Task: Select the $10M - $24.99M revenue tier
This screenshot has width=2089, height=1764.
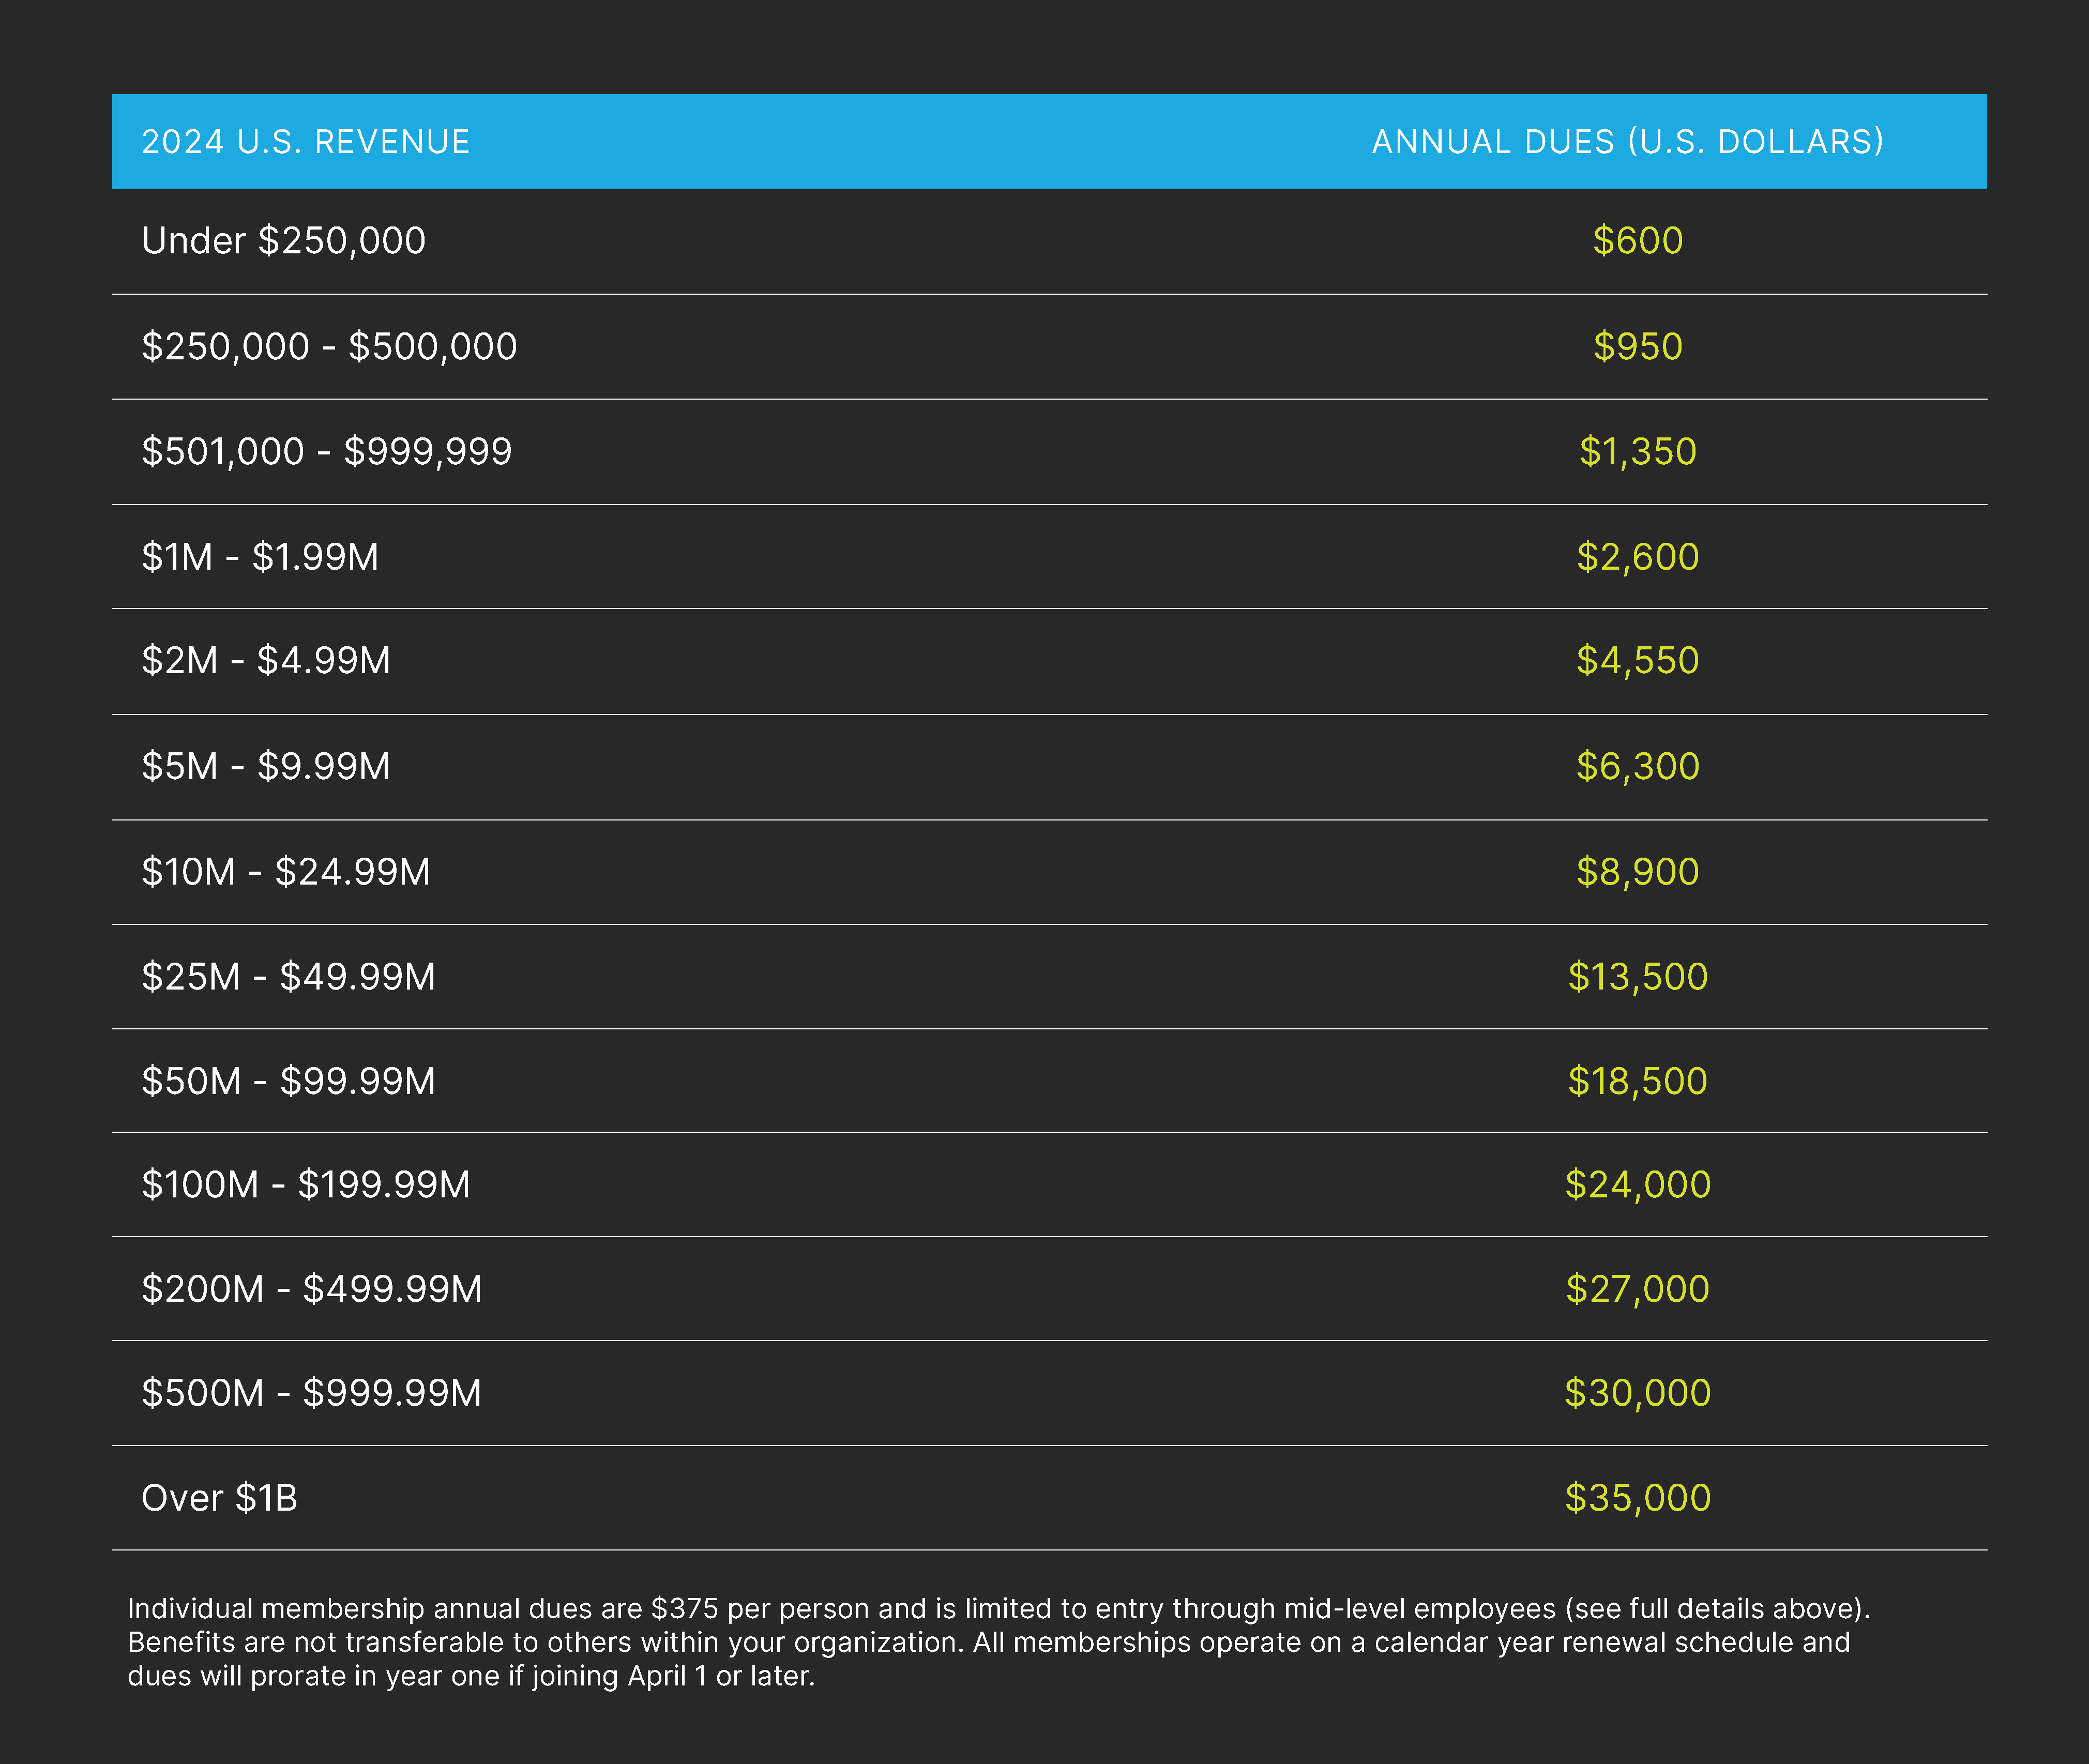Action: 1049,872
